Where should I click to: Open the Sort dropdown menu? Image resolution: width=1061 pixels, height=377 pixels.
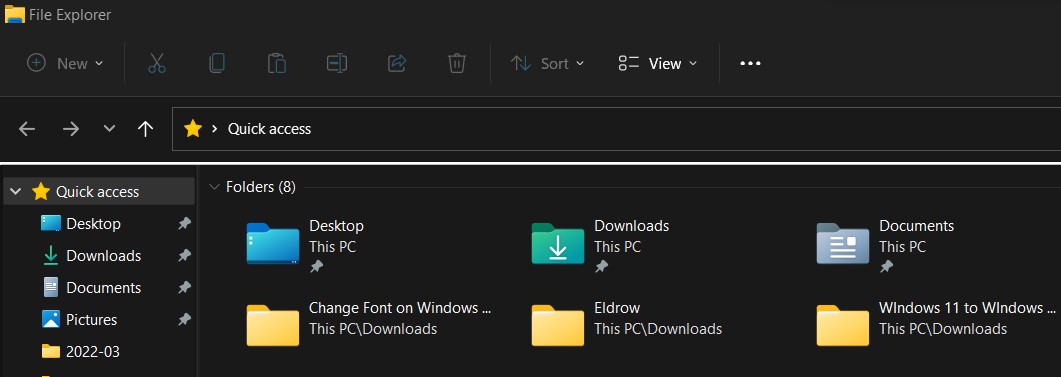[x=547, y=64]
